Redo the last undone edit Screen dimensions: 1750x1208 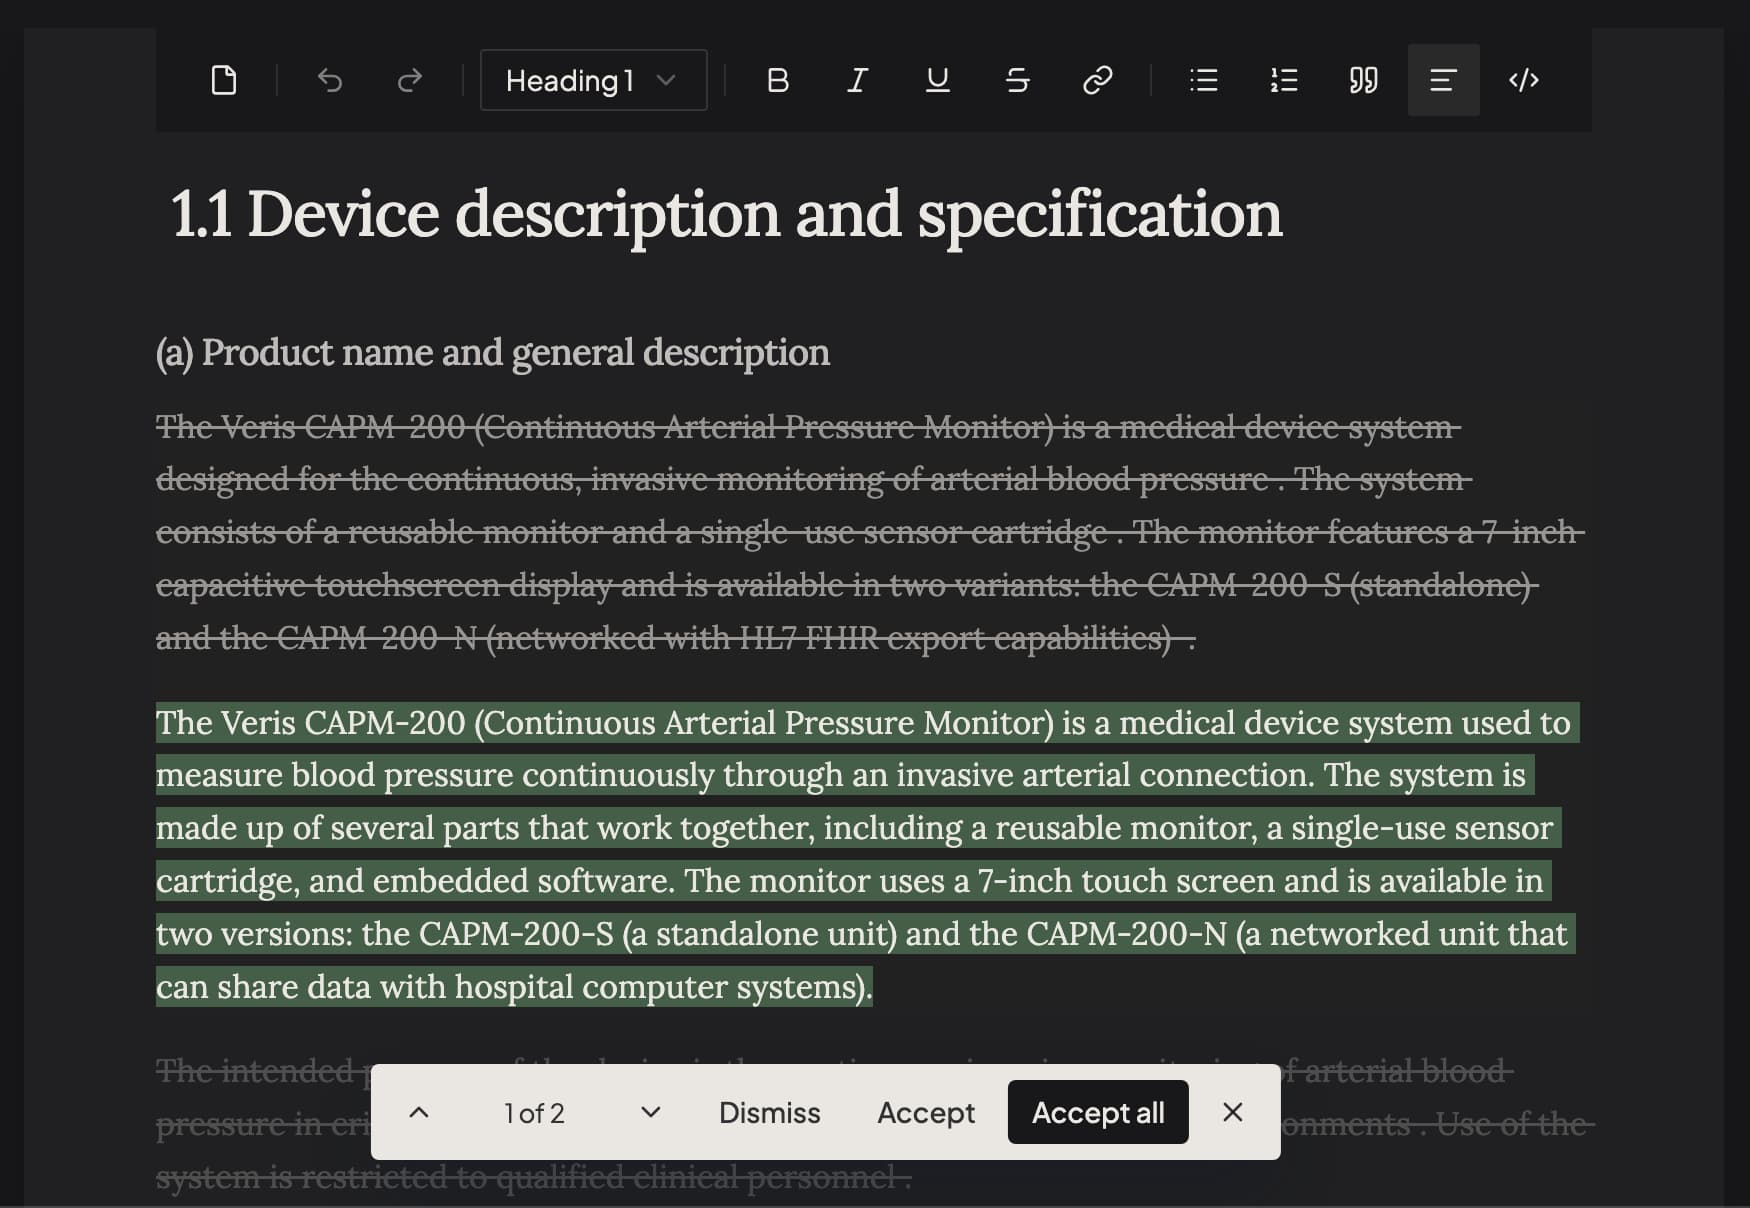tap(410, 80)
